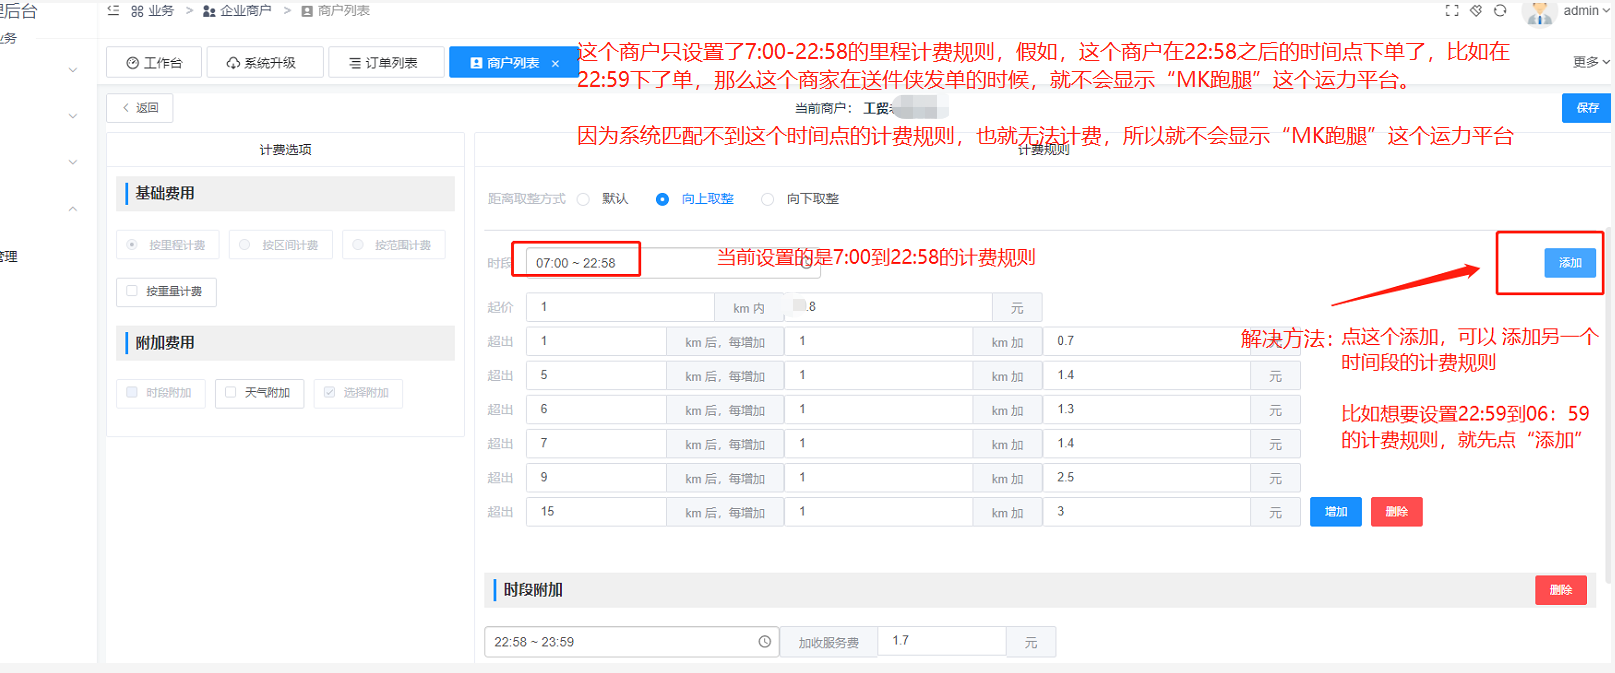Image resolution: width=1615 pixels, height=673 pixels.
Task: Click the km 加 price field showing 3
Action: pyautogui.click(x=1146, y=511)
